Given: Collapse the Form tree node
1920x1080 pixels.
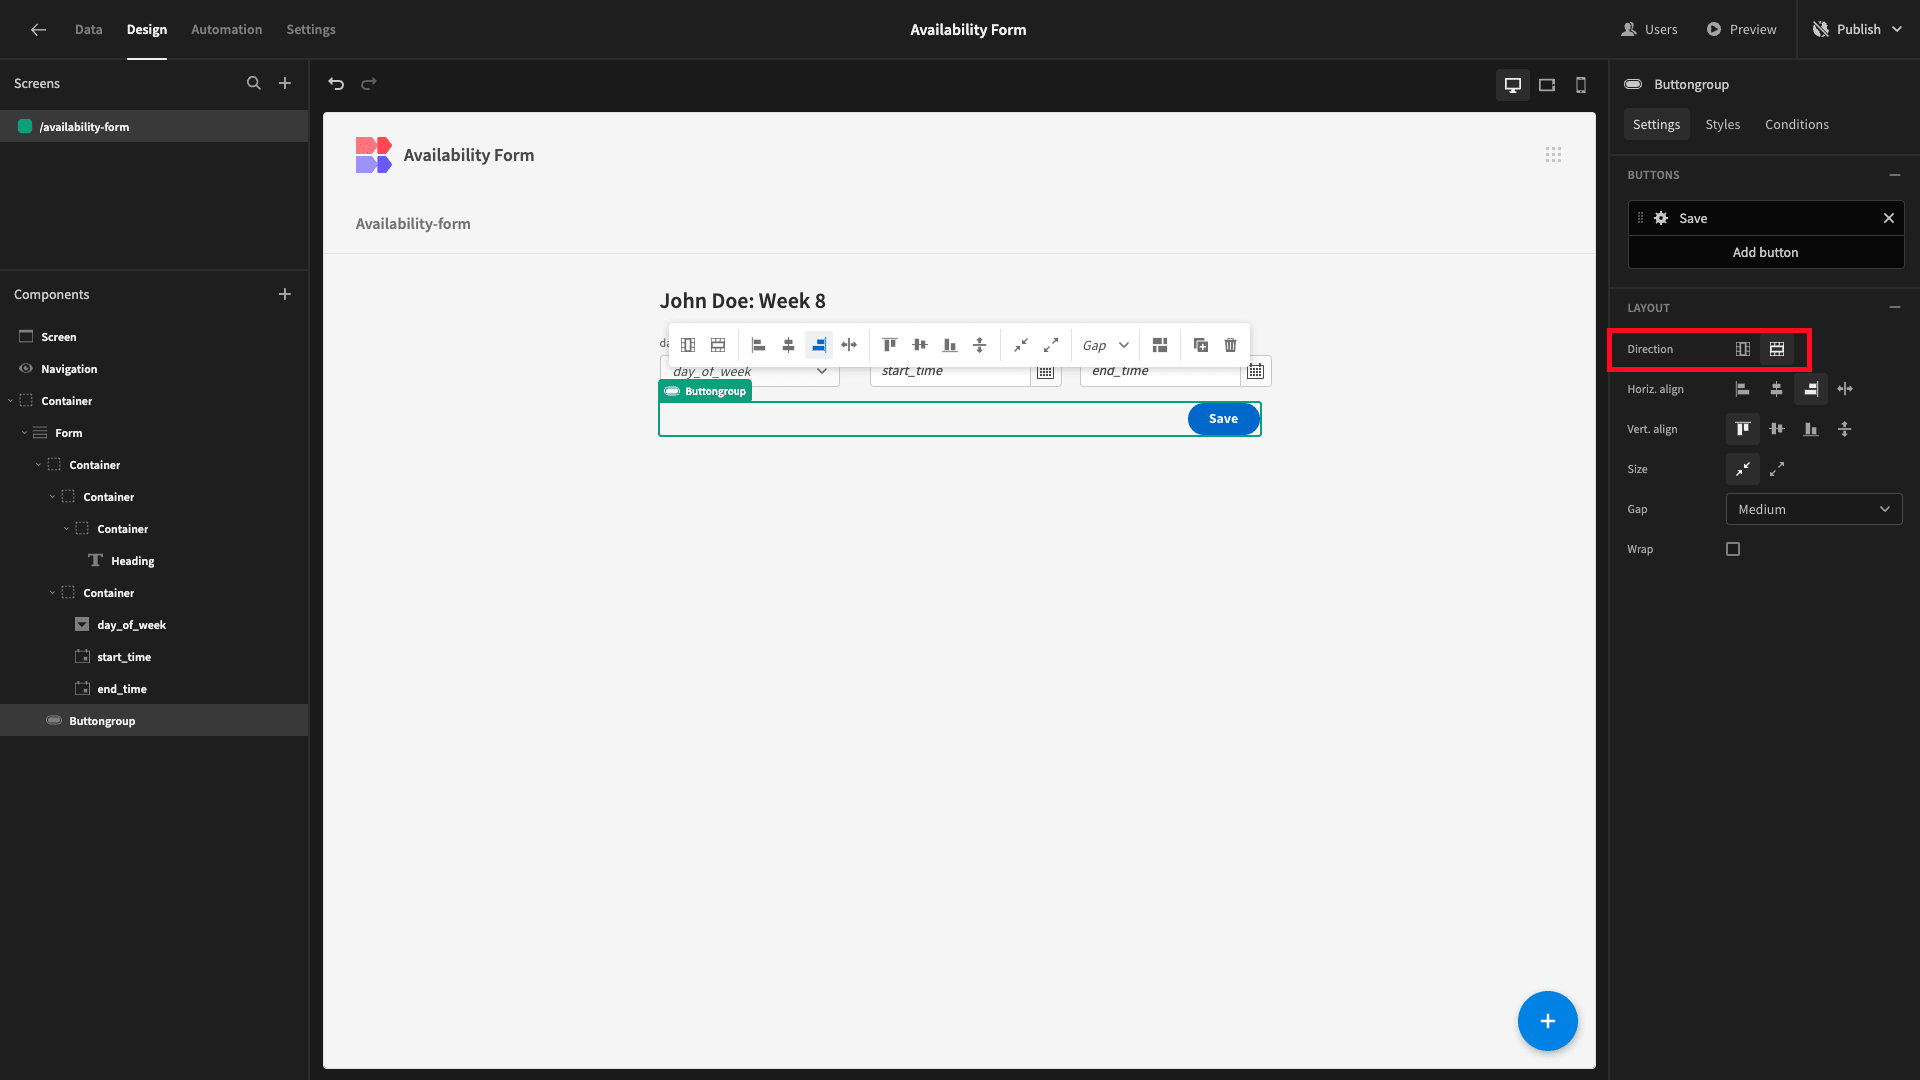Looking at the screenshot, I should (x=24, y=433).
